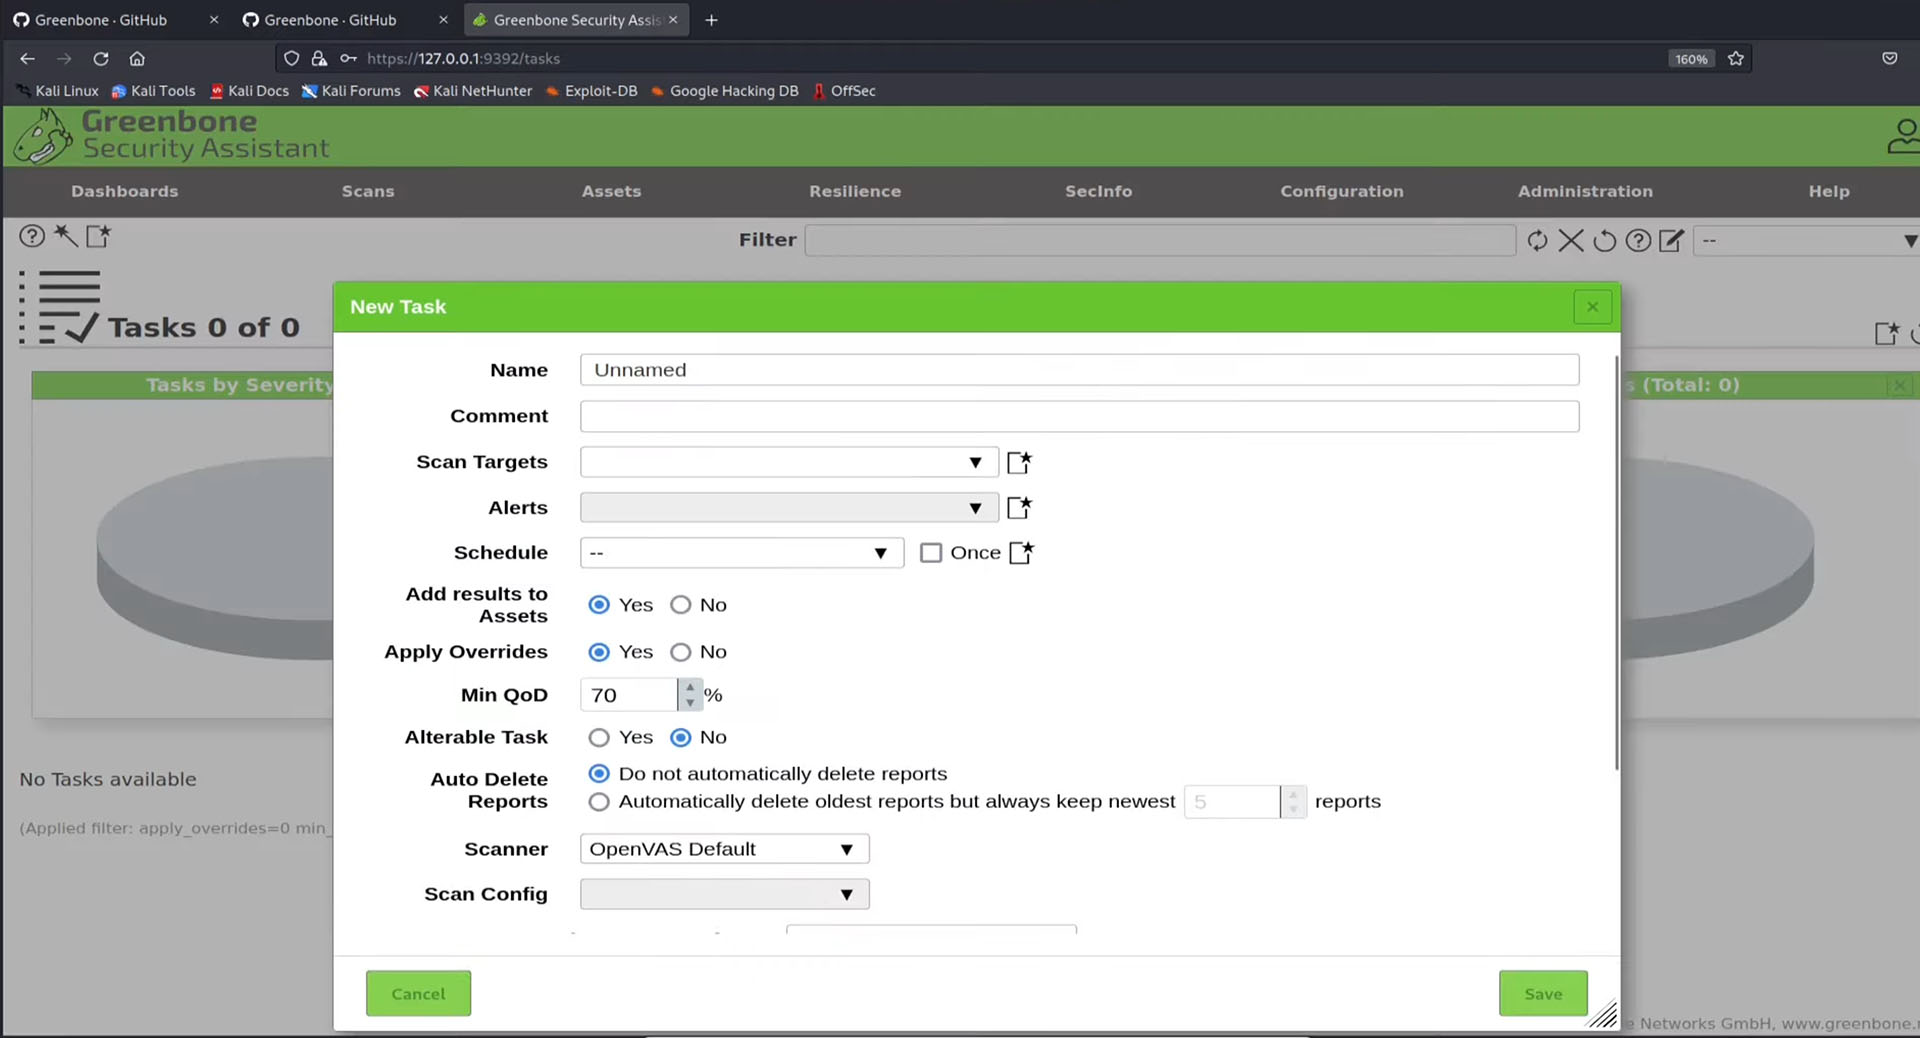Open the Scan Targets dropdown
This screenshot has width=1920, height=1038.
pos(789,462)
